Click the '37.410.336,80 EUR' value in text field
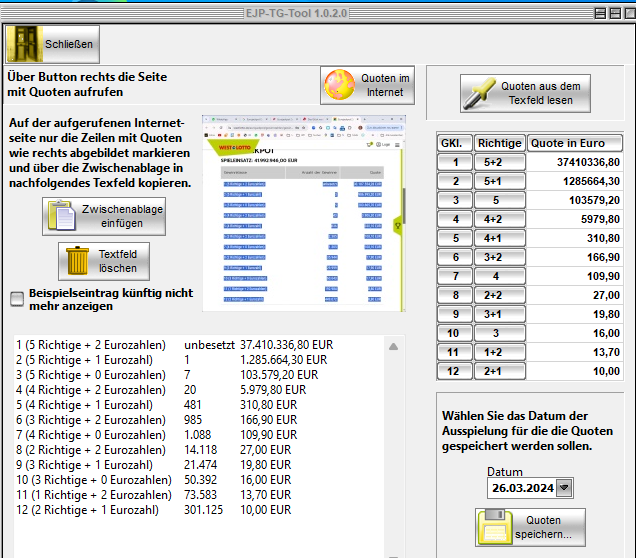Screen dimensions: 636x558 tap(286, 345)
